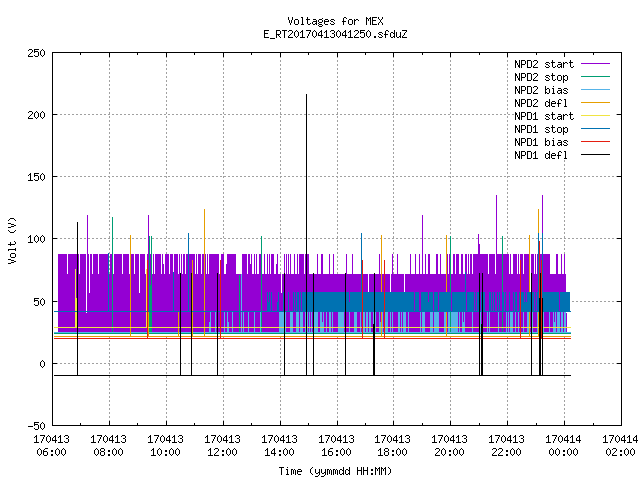Click the x-axis tick label 170413 10:00
Viewport: 640px width, 480px height.
(165, 446)
